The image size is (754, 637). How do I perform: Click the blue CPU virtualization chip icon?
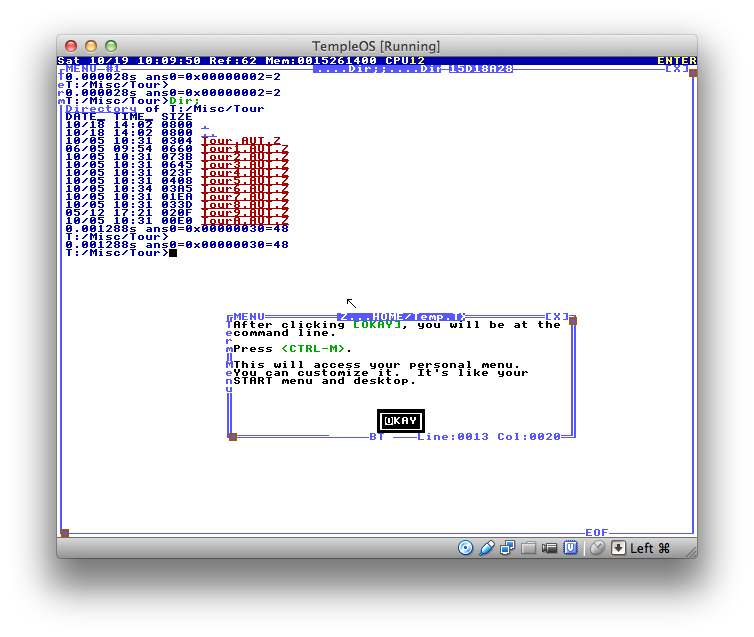[x=570, y=548]
